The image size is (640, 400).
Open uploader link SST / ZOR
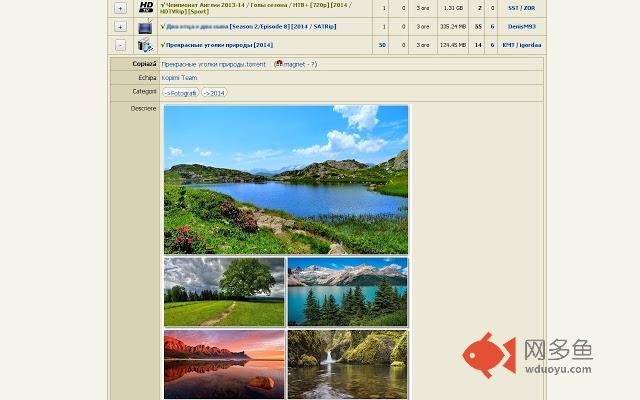521,8
